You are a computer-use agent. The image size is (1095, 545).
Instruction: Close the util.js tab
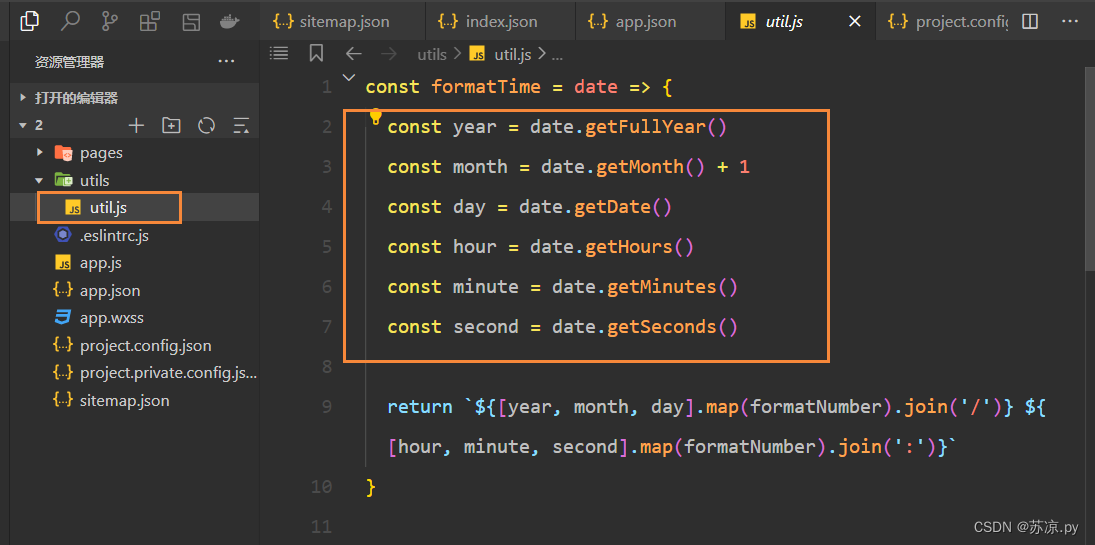pos(854,21)
